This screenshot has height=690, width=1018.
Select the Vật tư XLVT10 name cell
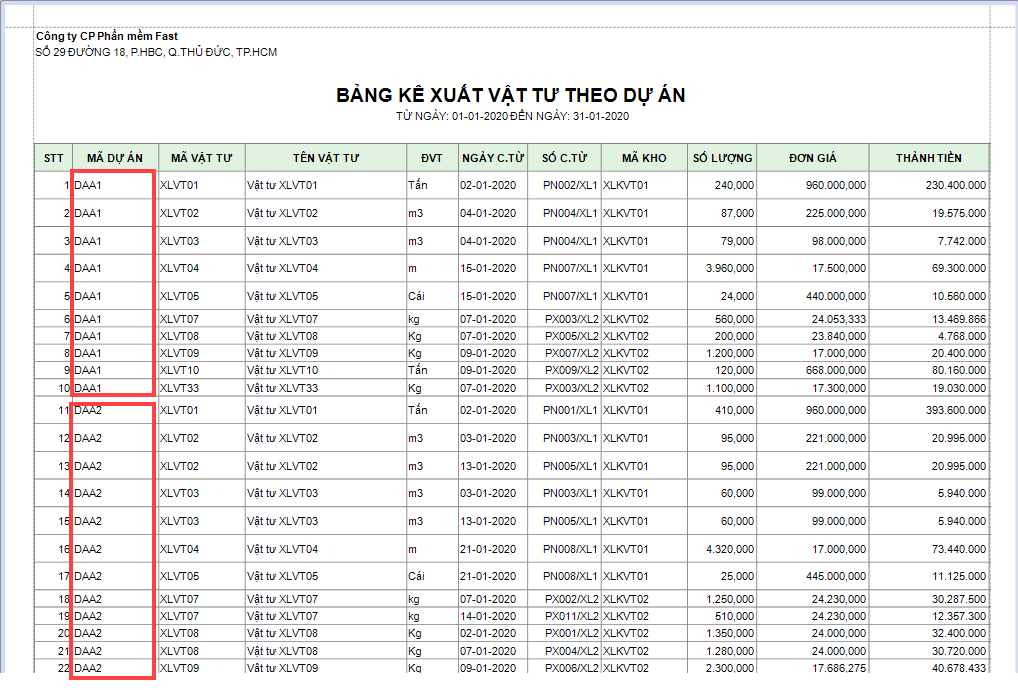point(283,370)
